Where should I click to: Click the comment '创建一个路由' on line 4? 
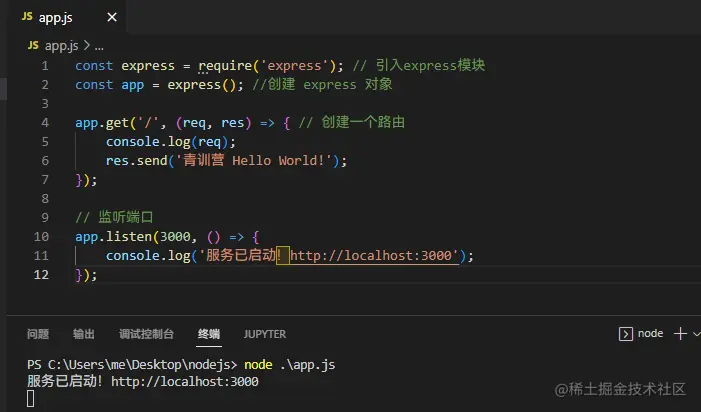tap(363, 122)
